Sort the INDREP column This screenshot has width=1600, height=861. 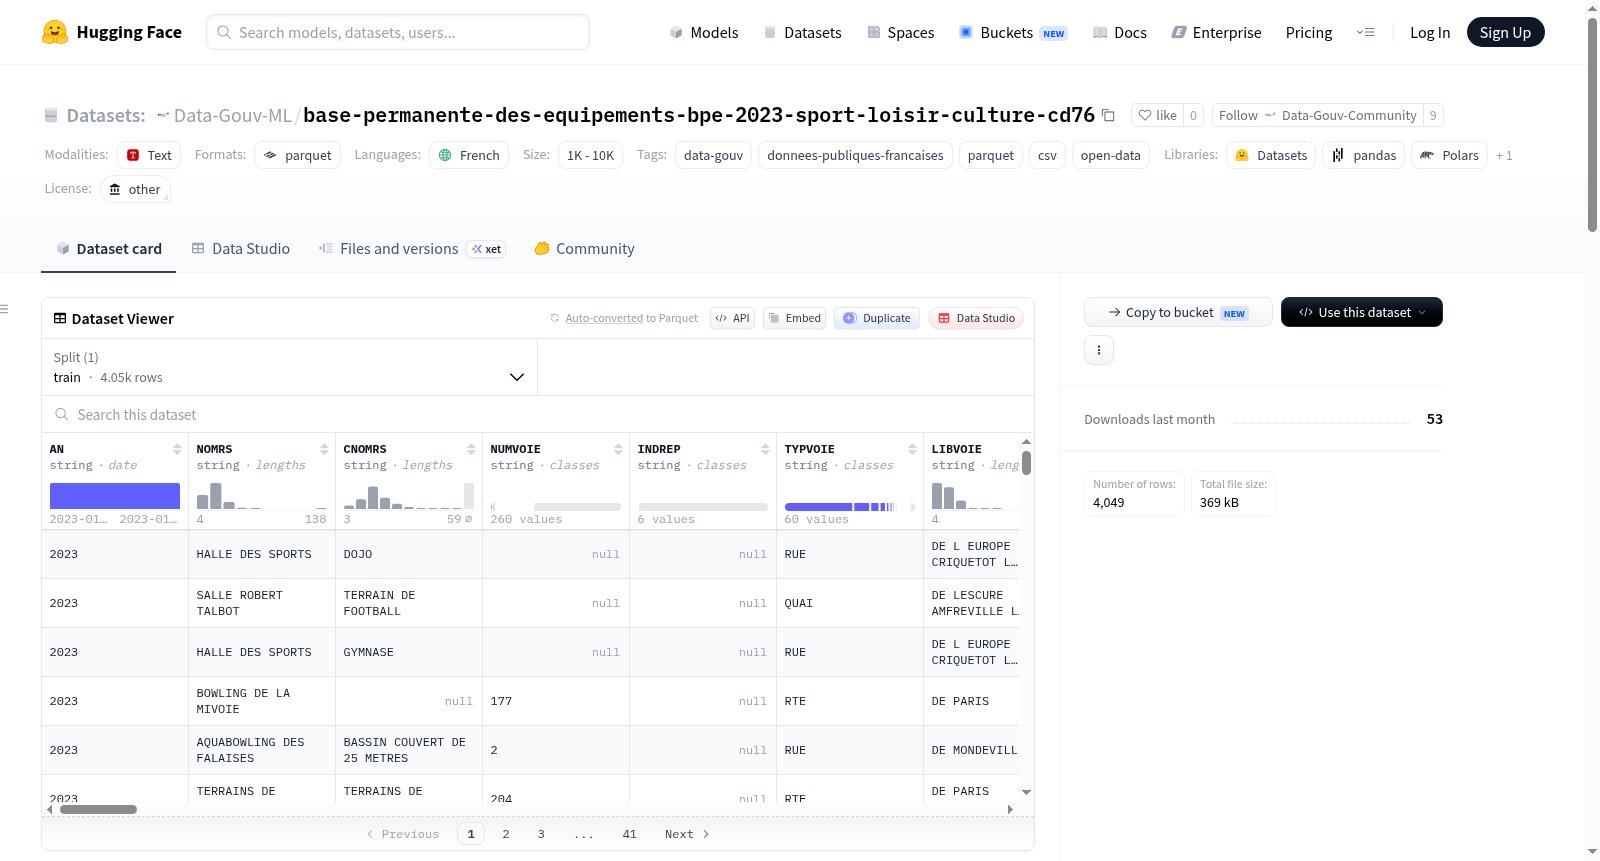click(x=765, y=449)
